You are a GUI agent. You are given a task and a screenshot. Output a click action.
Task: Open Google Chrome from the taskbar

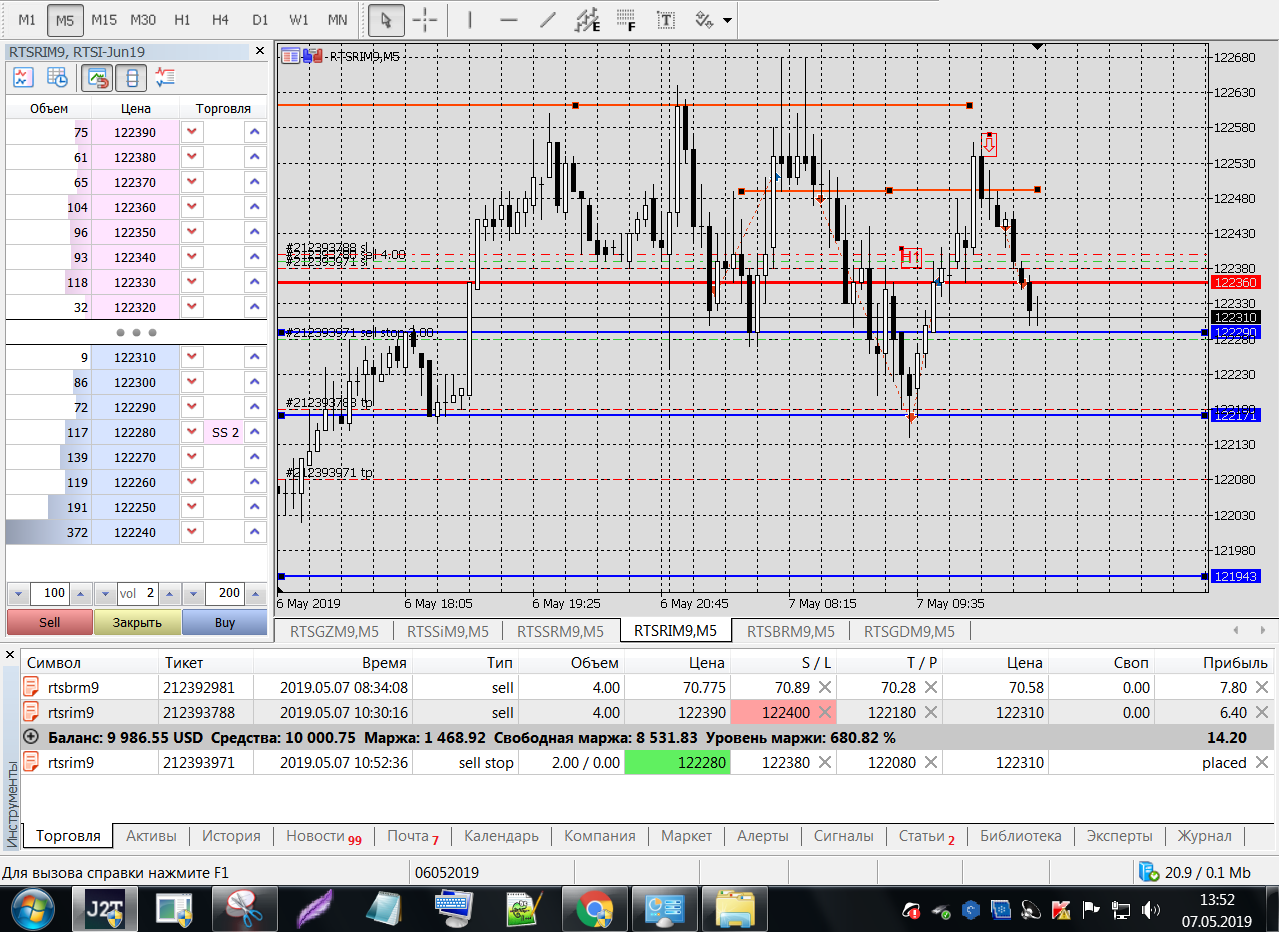pos(594,909)
